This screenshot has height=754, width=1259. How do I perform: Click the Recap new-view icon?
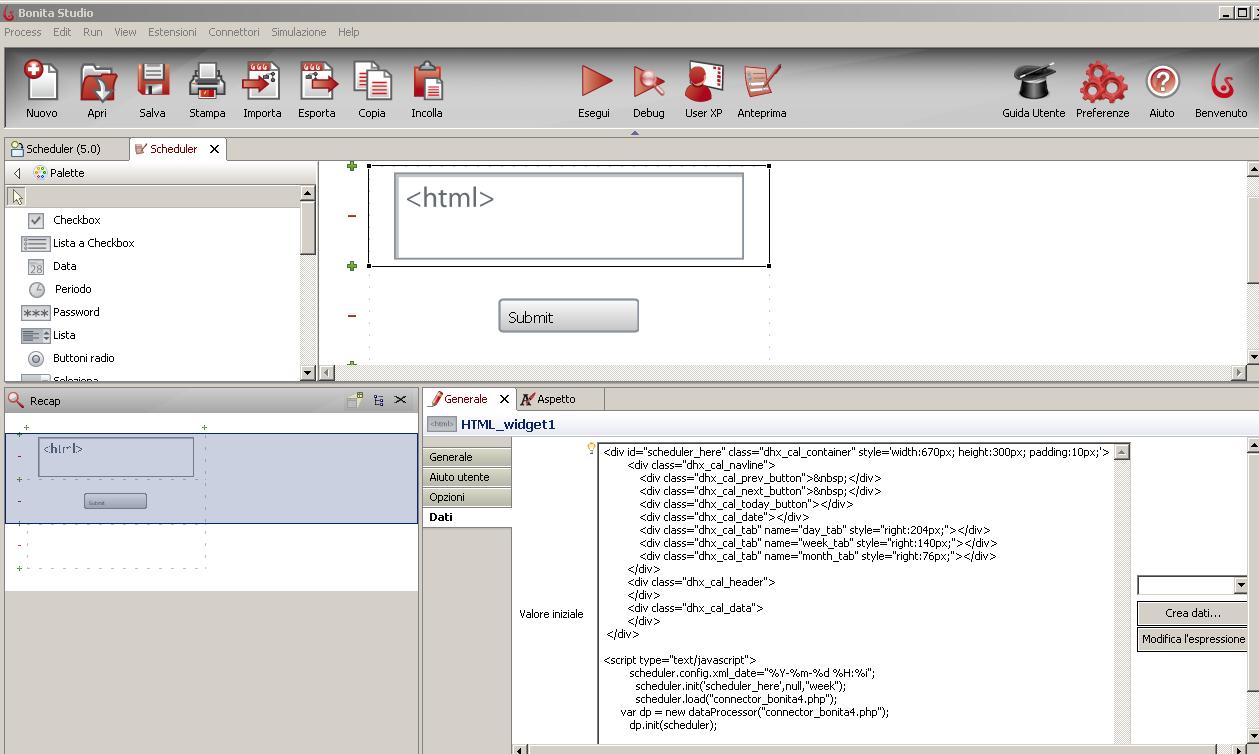click(355, 400)
